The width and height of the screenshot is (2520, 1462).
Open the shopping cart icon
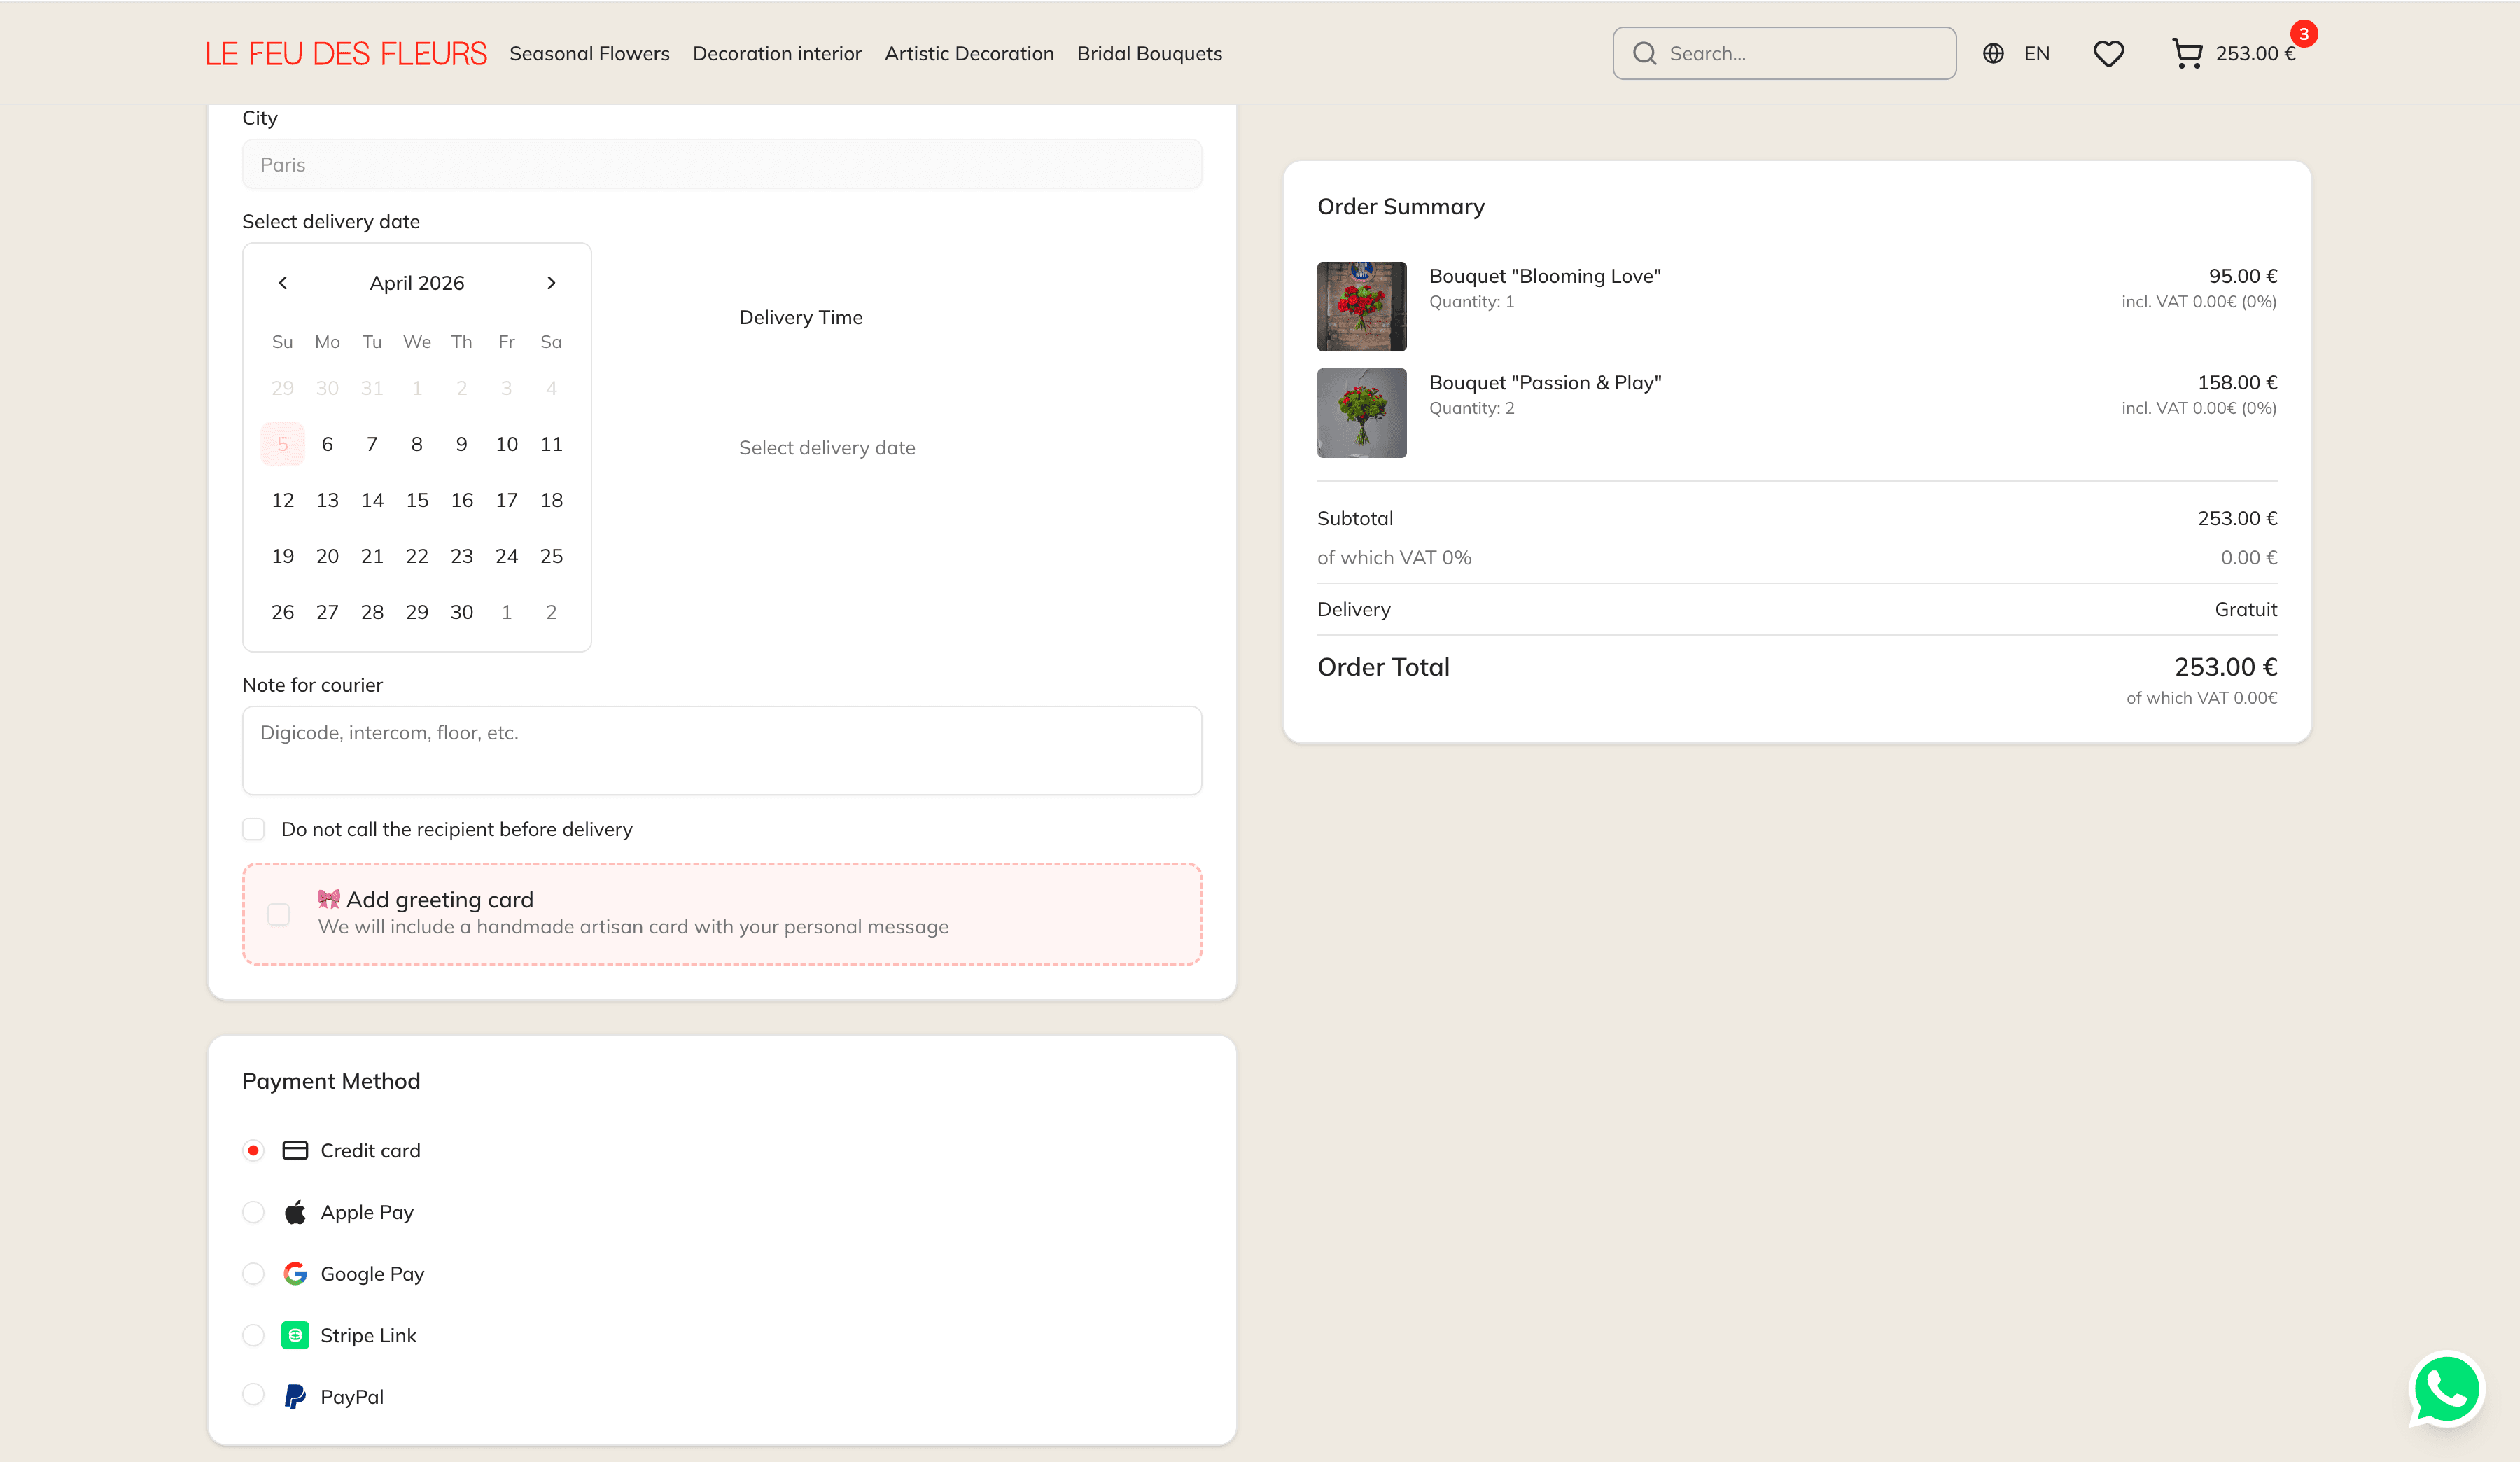point(2187,54)
